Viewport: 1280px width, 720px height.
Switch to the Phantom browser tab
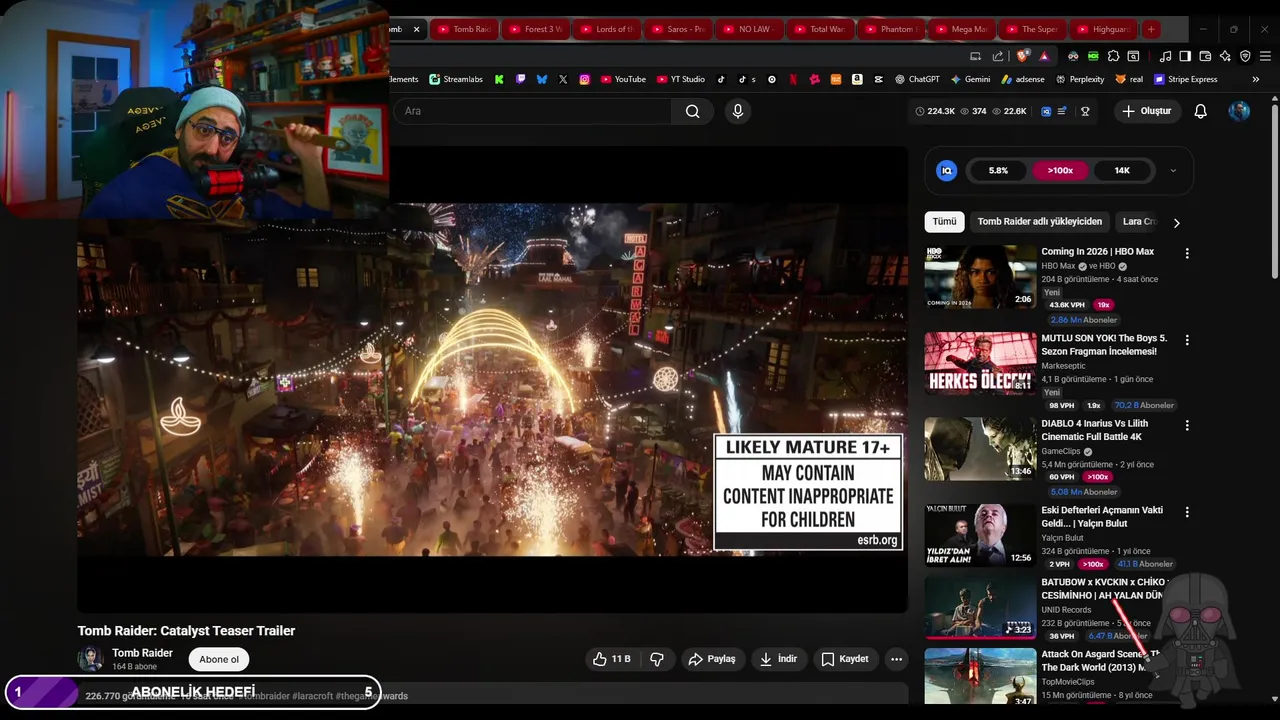pos(891,29)
